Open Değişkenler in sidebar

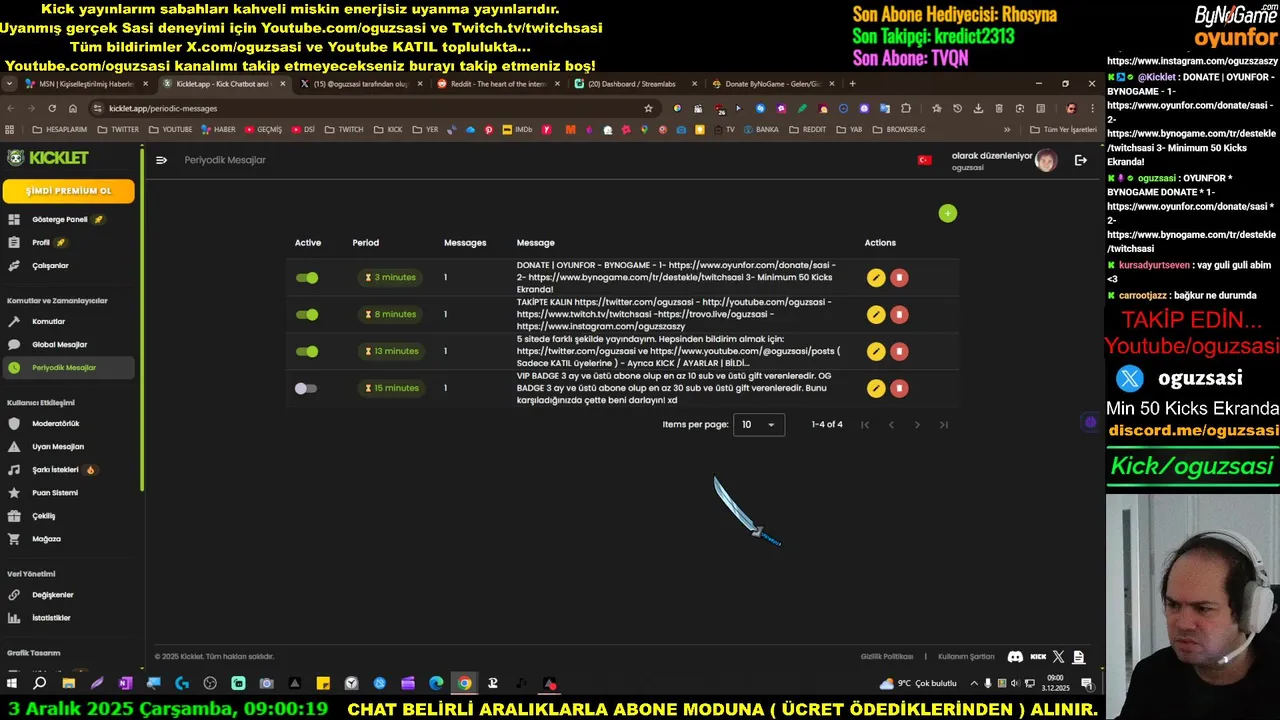tap(68, 595)
